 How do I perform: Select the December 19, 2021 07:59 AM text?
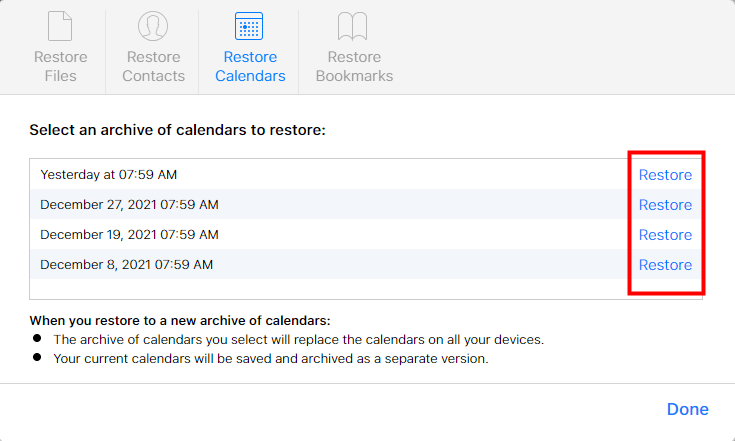129,235
